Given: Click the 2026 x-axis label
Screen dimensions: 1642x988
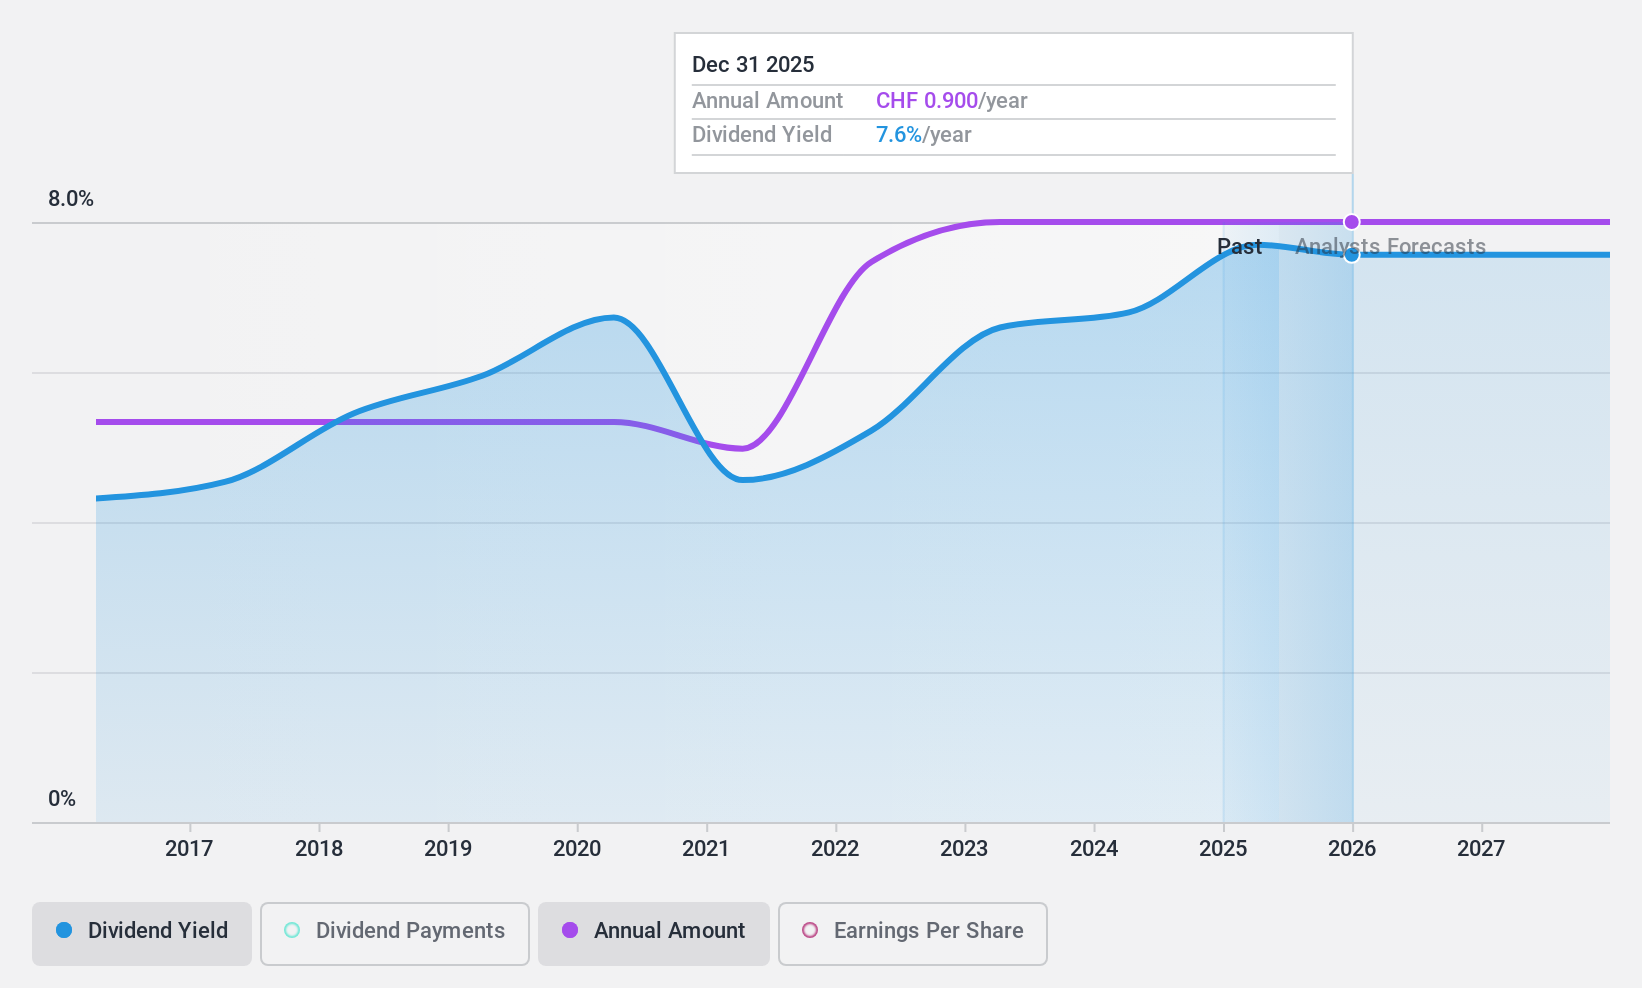Looking at the screenshot, I should pyautogui.click(x=1352, y=848).
